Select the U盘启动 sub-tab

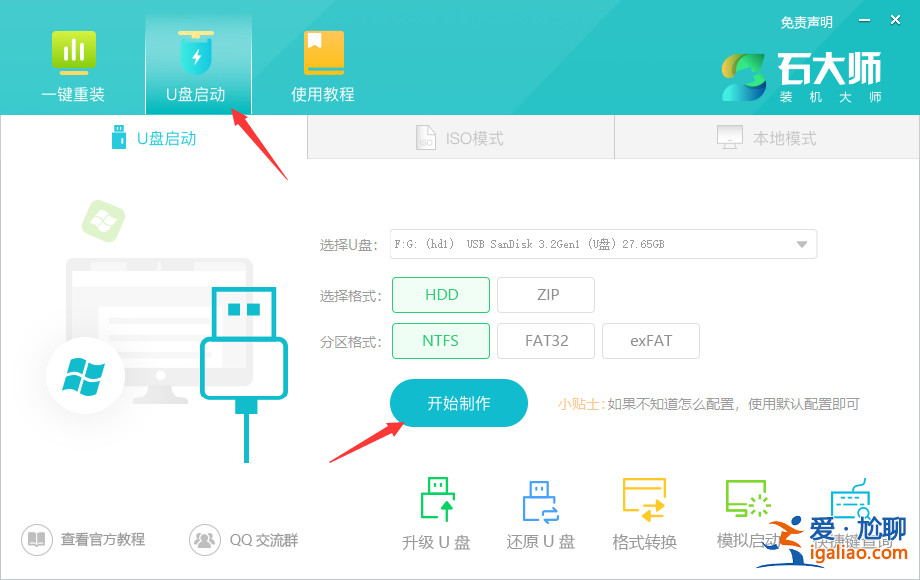click(152, 137)
